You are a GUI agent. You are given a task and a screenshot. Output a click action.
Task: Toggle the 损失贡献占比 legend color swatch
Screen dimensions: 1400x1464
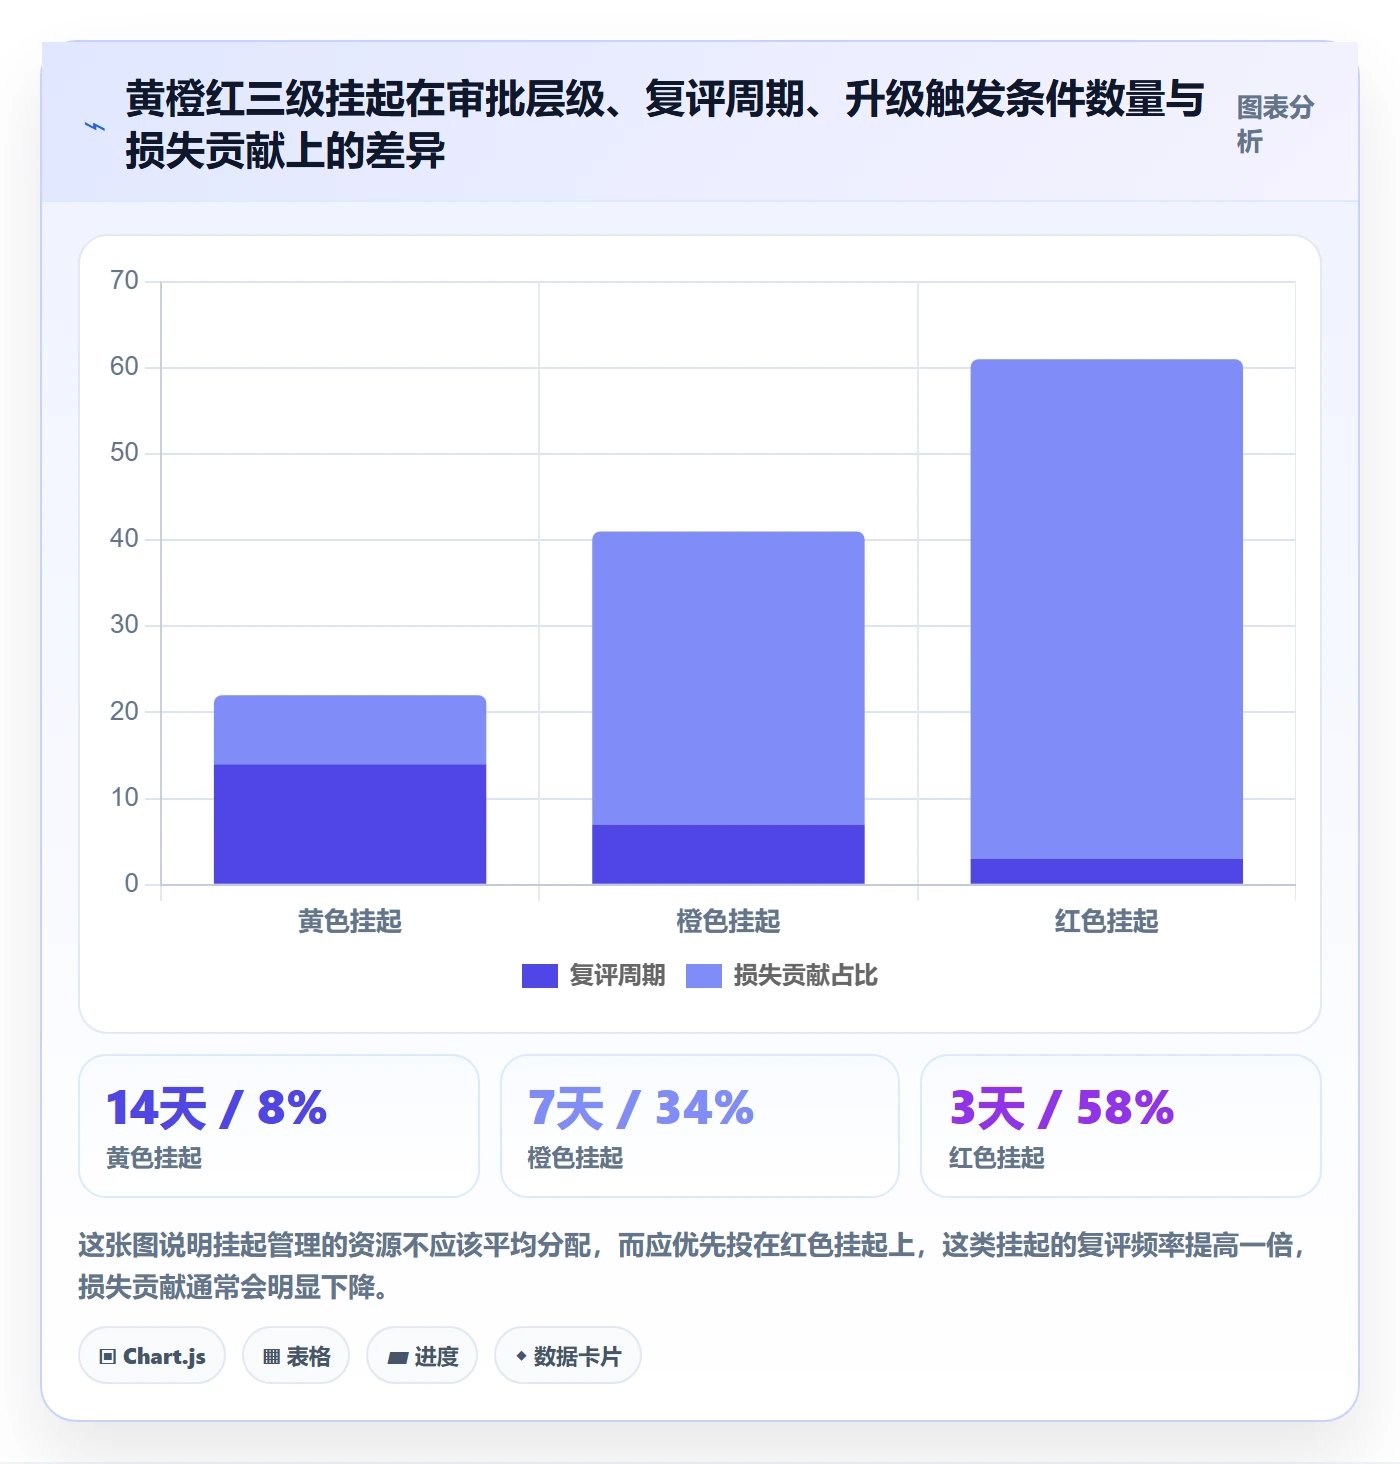[704, 976]
